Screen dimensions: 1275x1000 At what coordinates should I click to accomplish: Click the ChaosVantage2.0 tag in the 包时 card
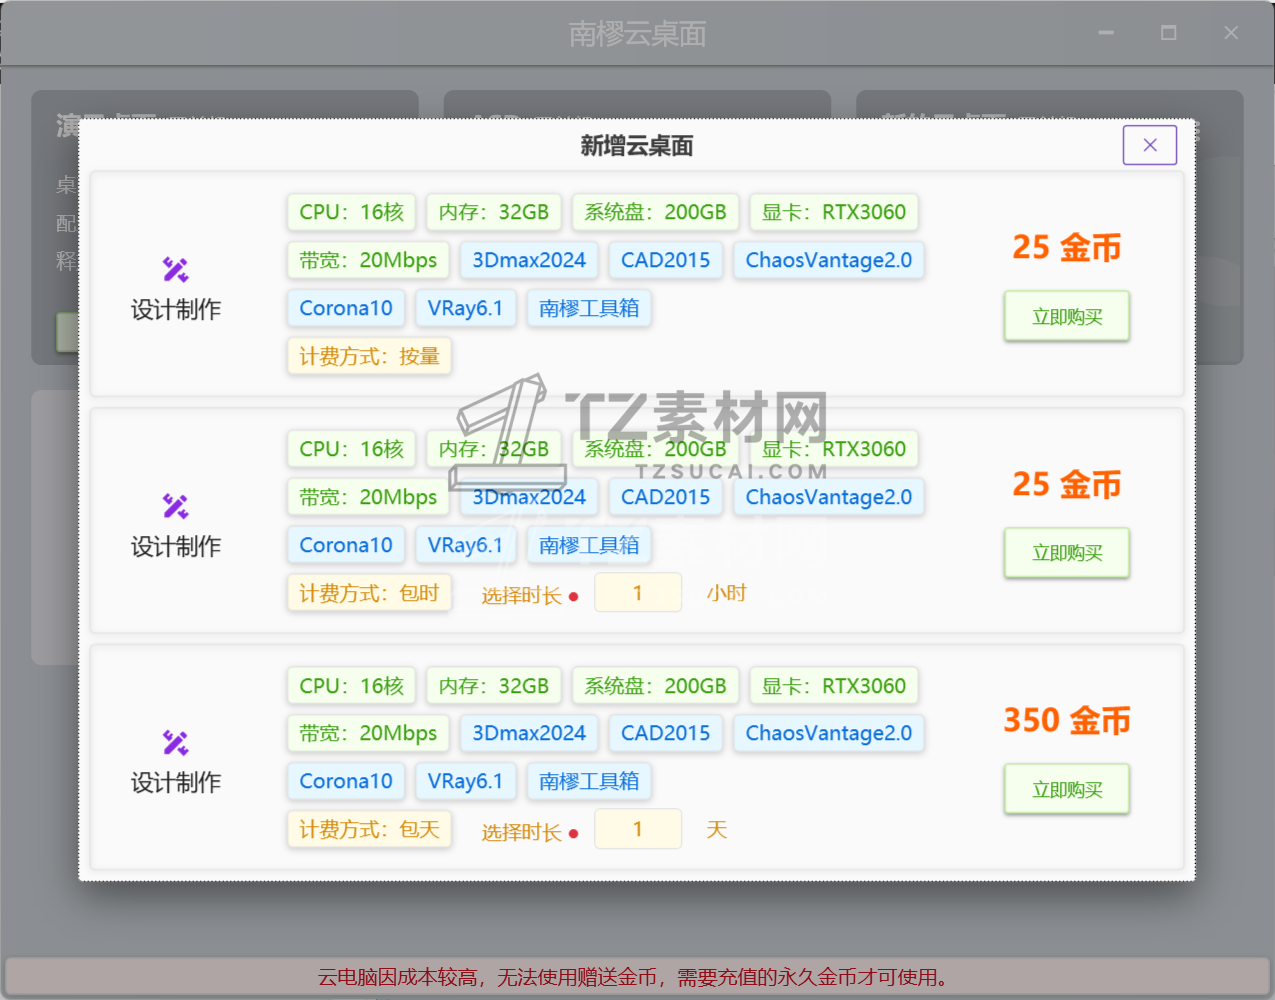tap(829, 497)
